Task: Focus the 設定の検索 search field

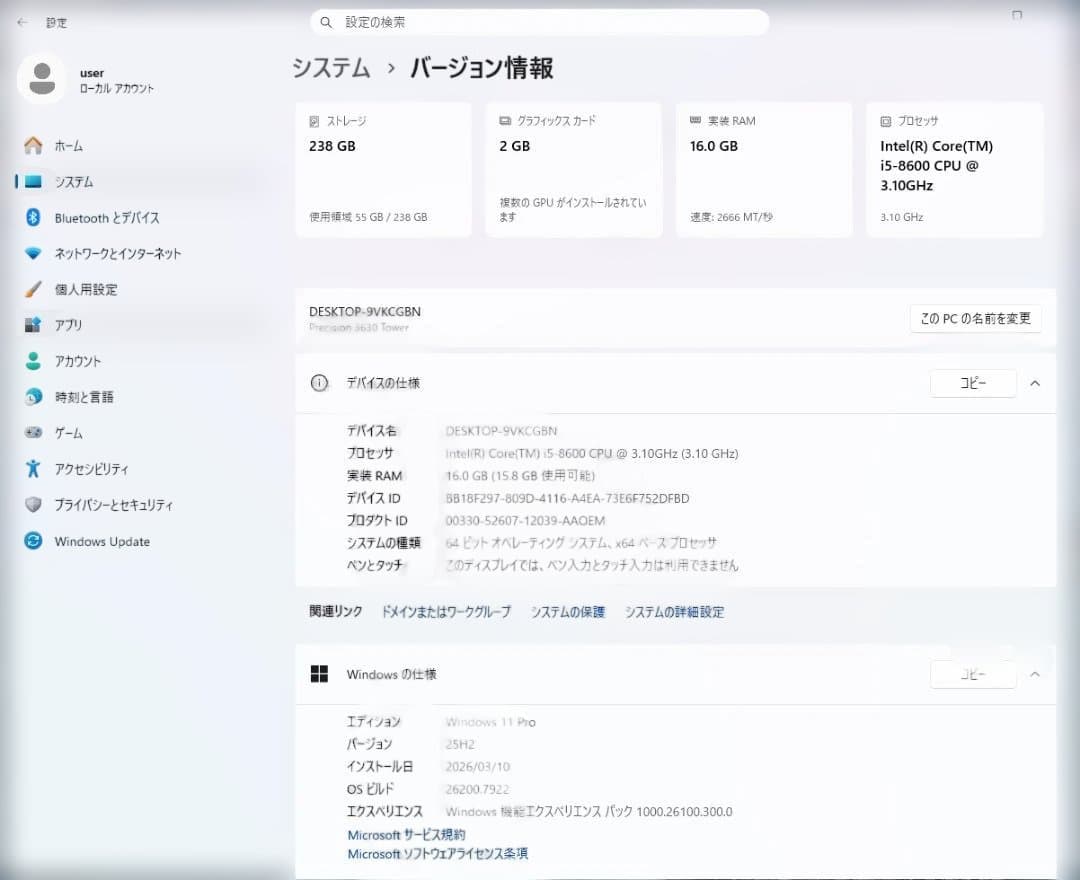Action: click(x=539, y=22)
